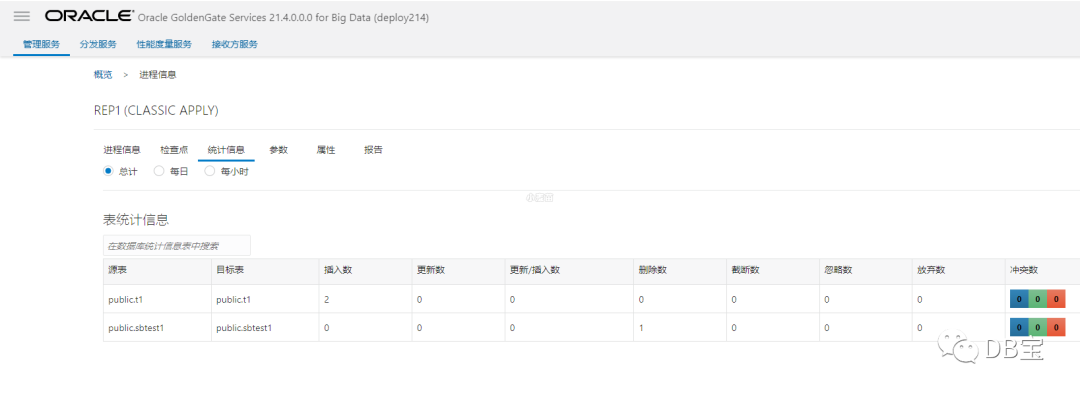Switch to the 接收方服务 tab
The image size is (1080, 395).
pyautogui.click(x=235, y=45)
